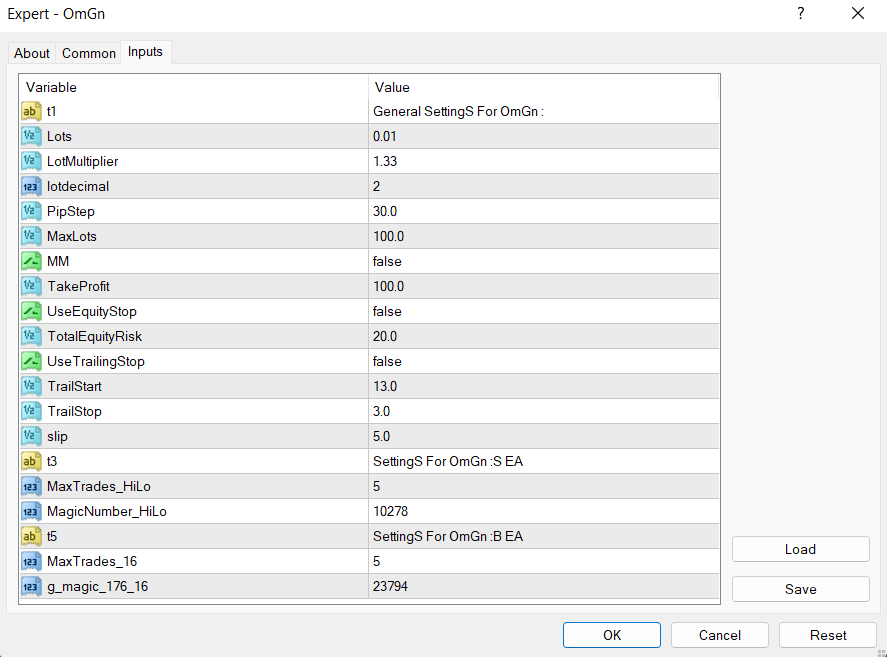Image resolution: width=887 pixels, height=657 pixels.
Task: Switch to the About tab
Action: click(32, 53)
